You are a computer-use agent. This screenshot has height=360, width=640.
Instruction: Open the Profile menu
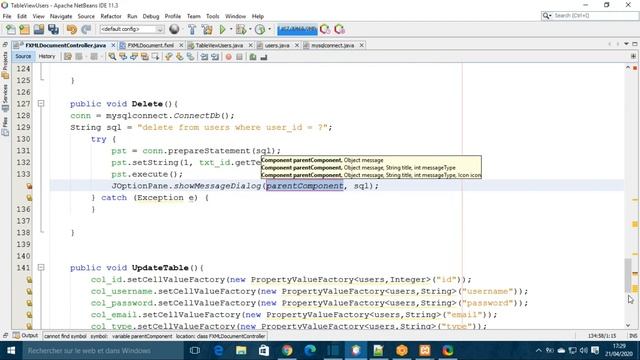[173, 16]
